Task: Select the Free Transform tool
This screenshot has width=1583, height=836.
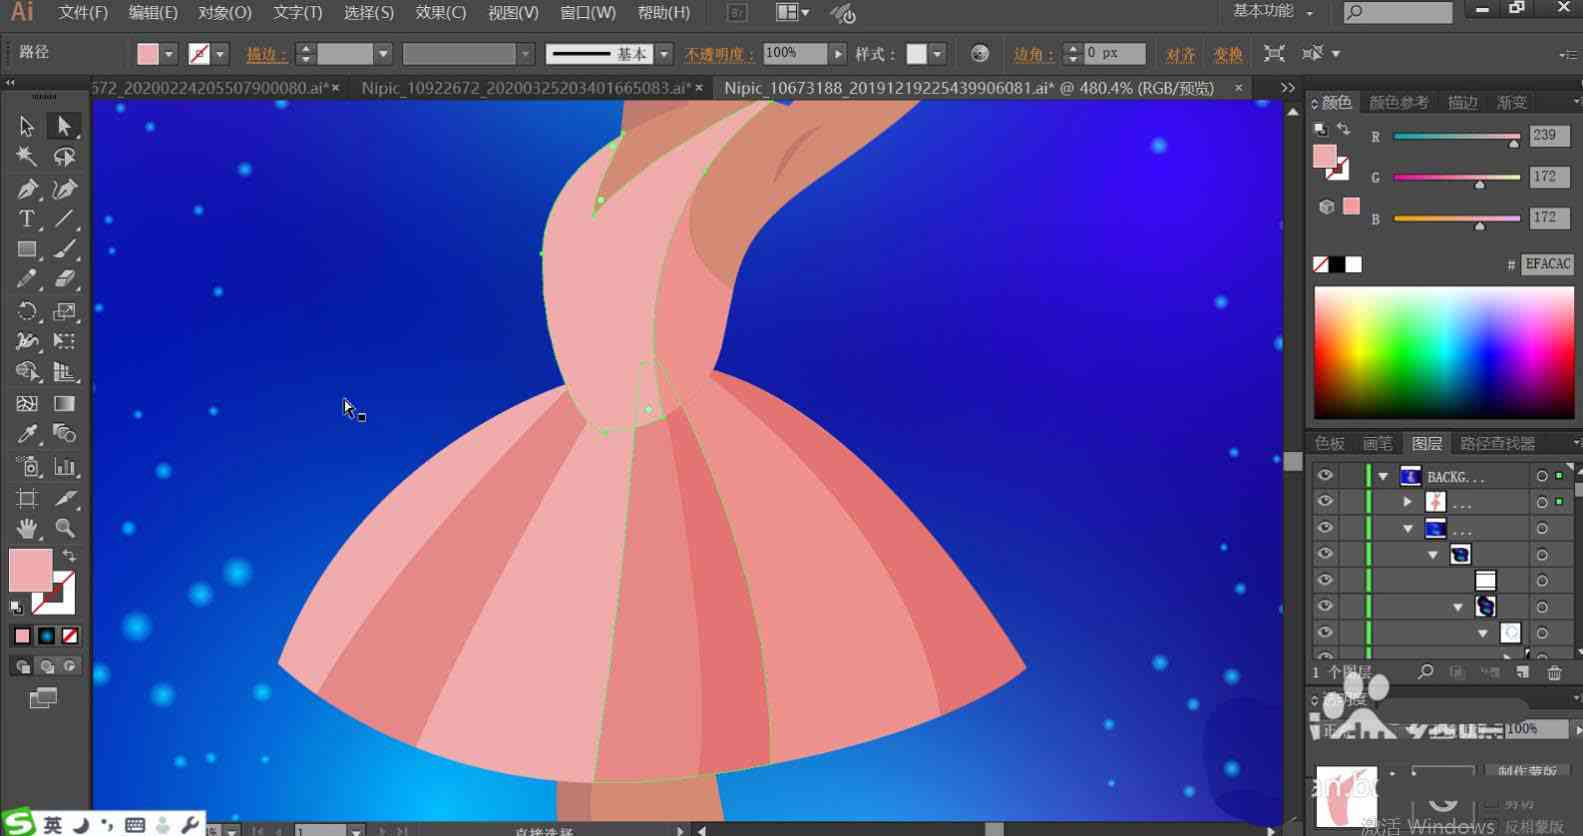Action: point(64,341)
